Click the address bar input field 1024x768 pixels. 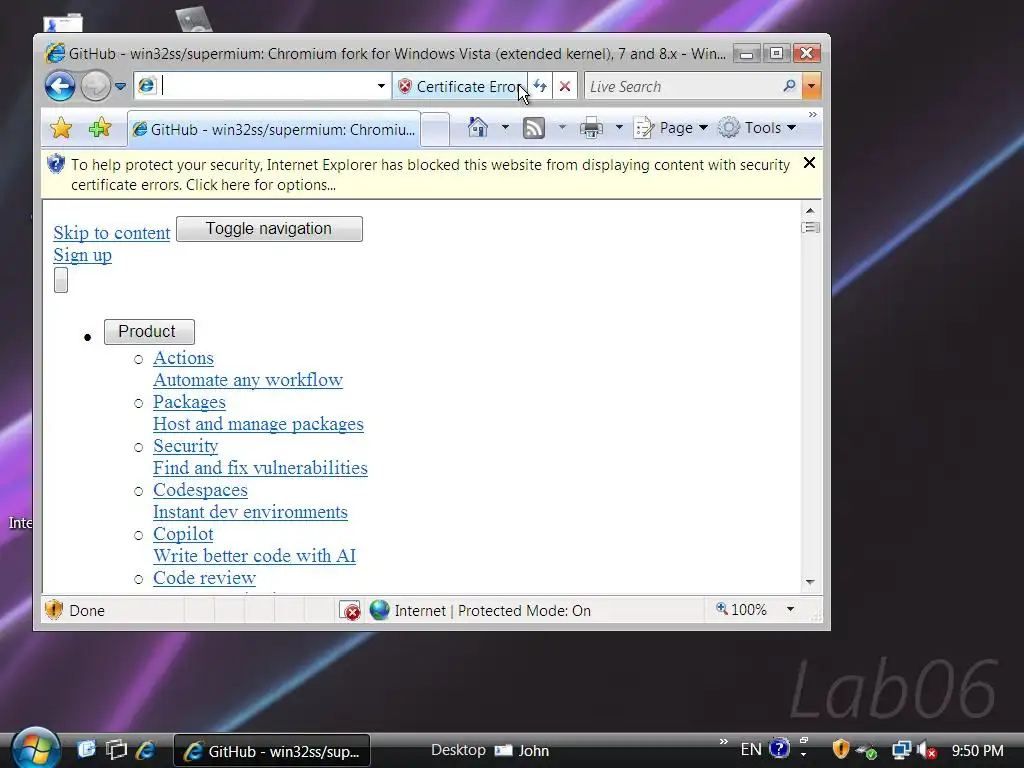[x=263, y=86]
